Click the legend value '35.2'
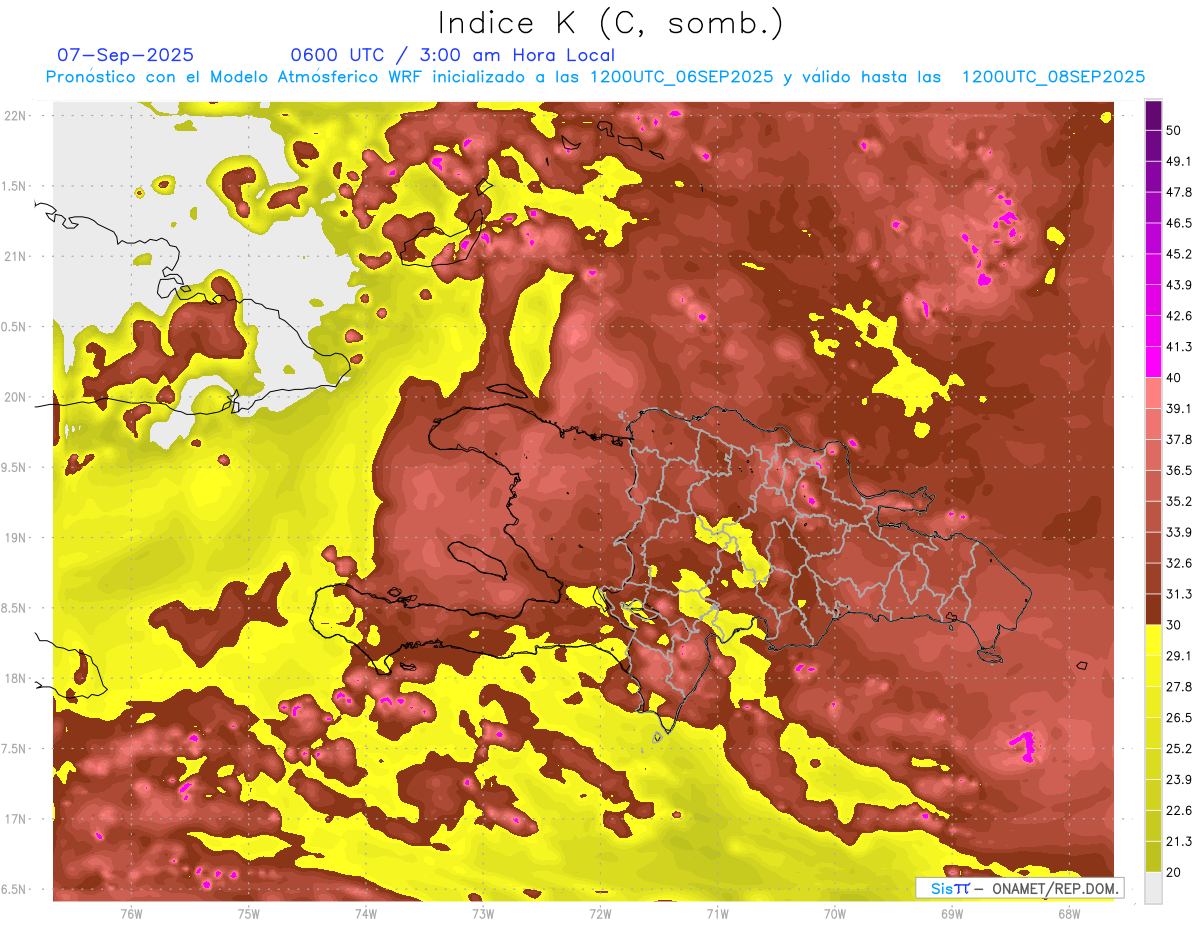 click(1178, 501)
